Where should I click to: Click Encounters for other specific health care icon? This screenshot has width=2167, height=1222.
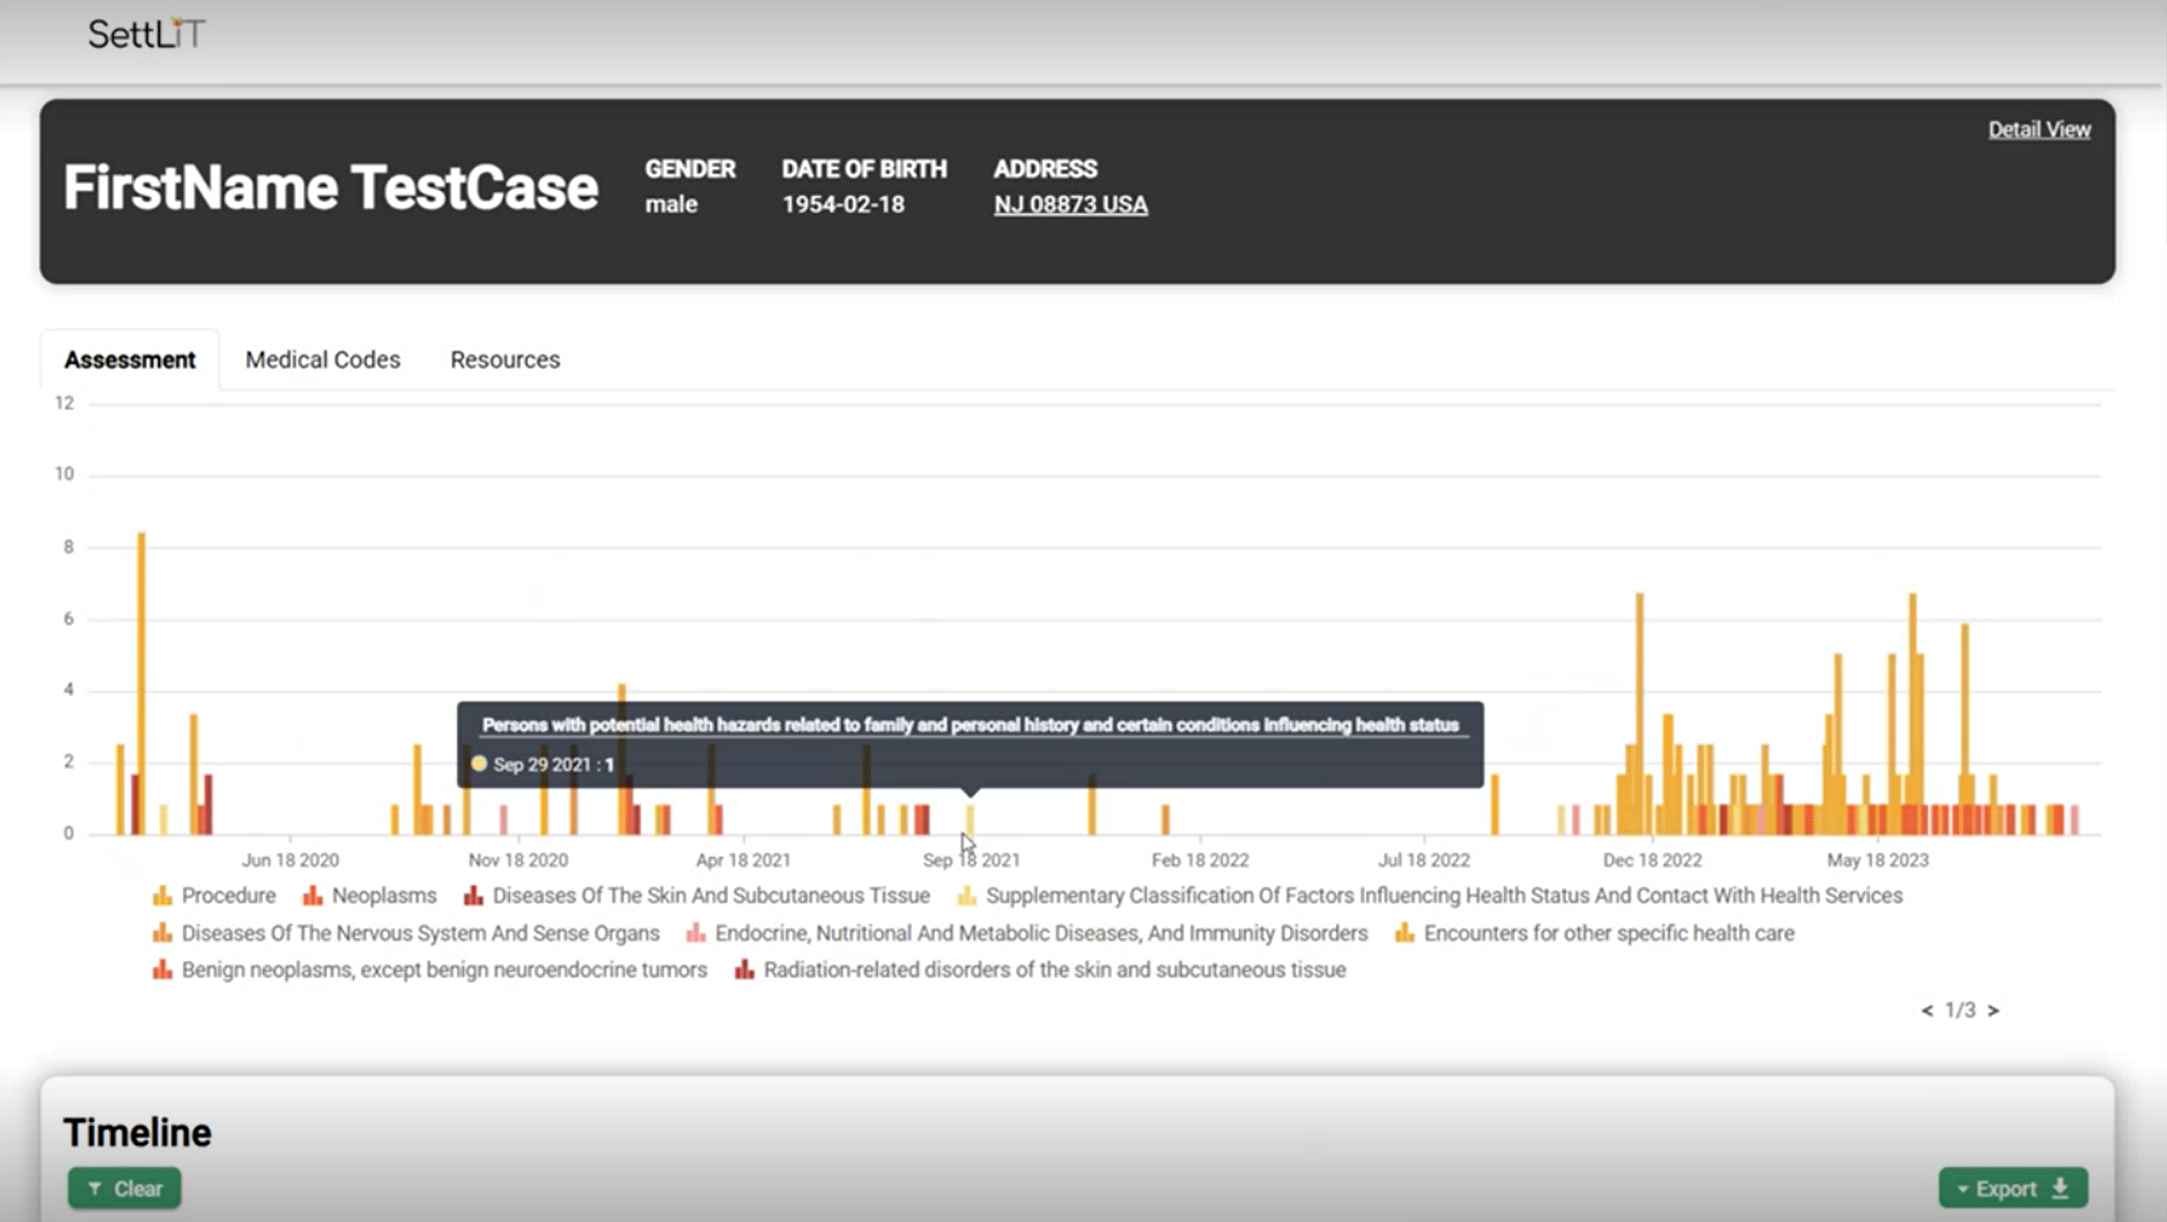click(x=1405, y=933)
